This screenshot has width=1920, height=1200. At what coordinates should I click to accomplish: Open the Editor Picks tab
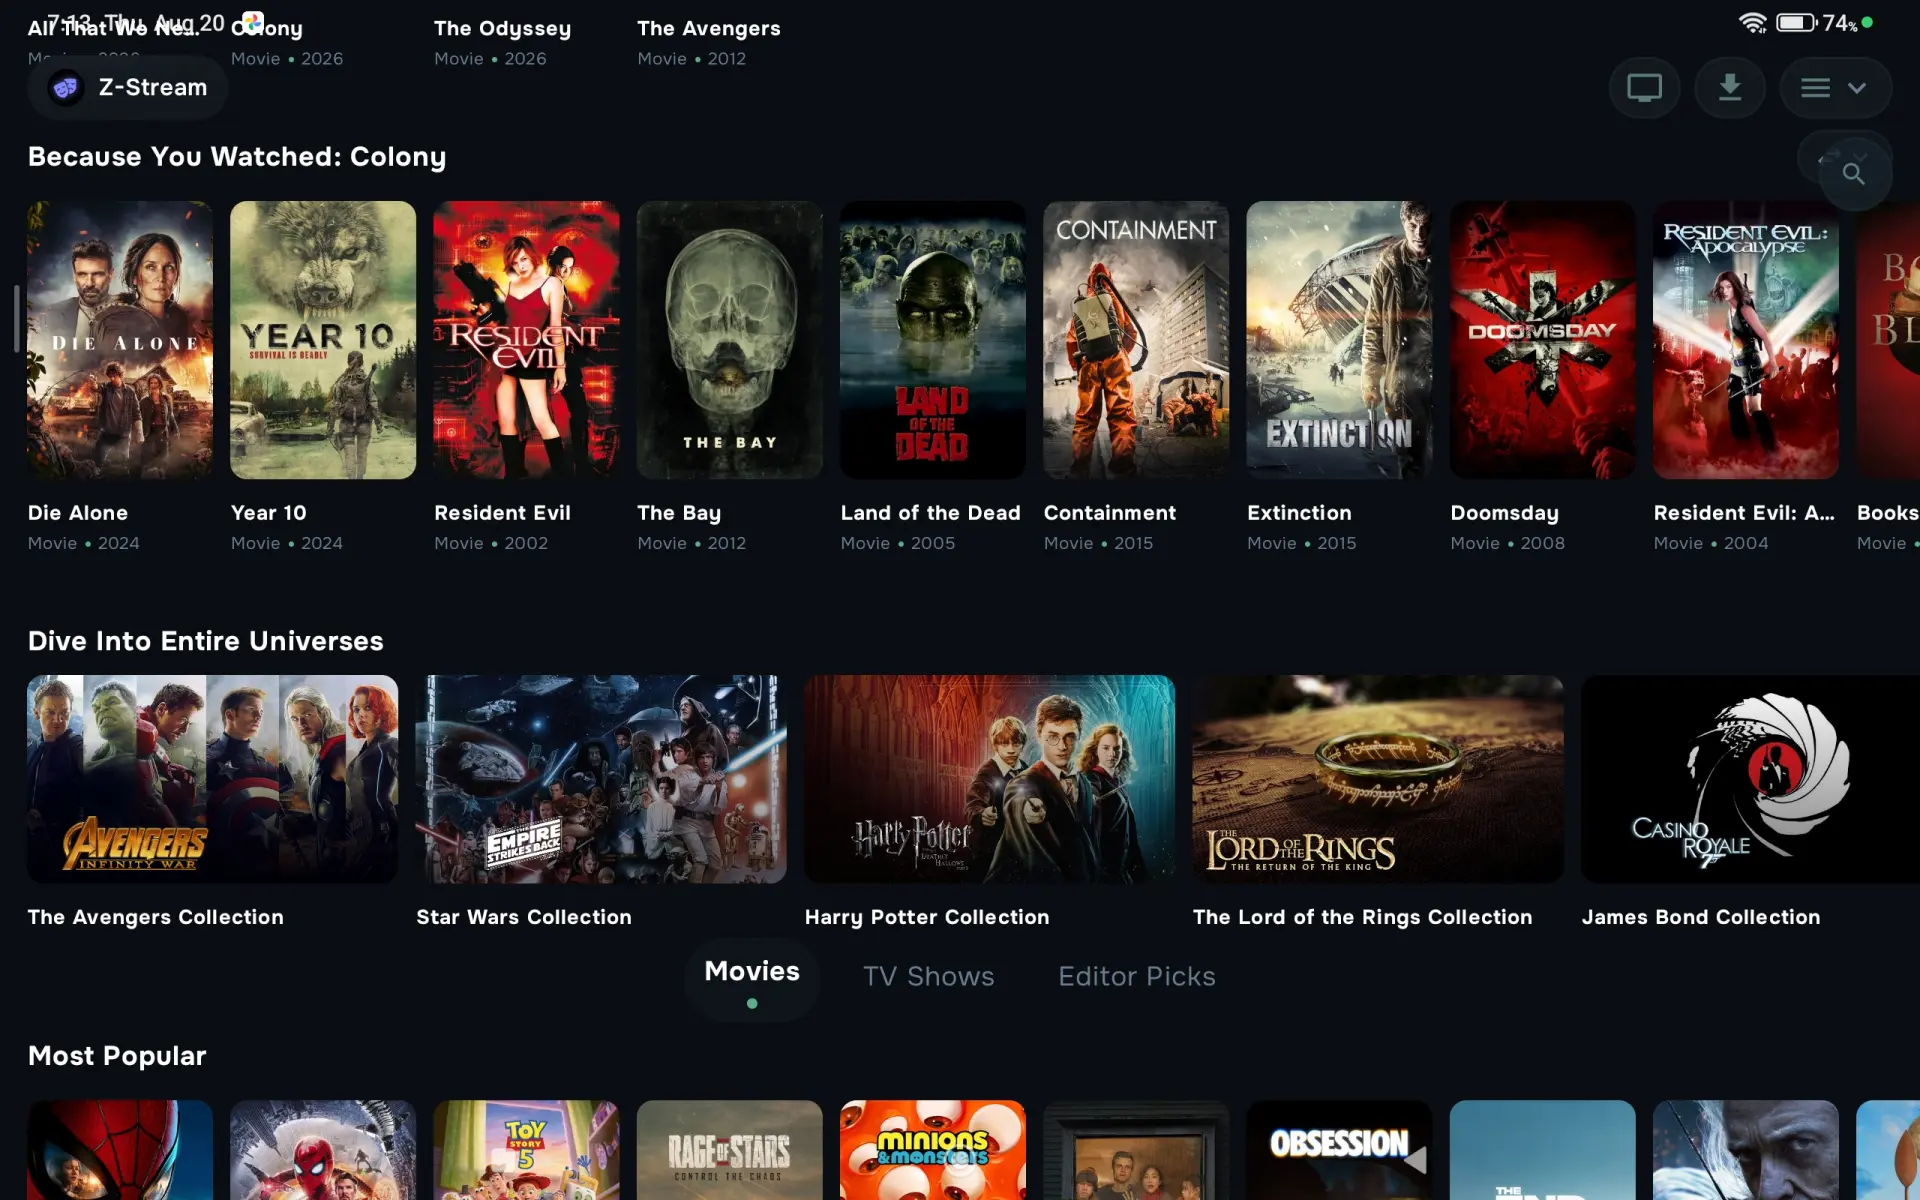[x=1137, y=976]
